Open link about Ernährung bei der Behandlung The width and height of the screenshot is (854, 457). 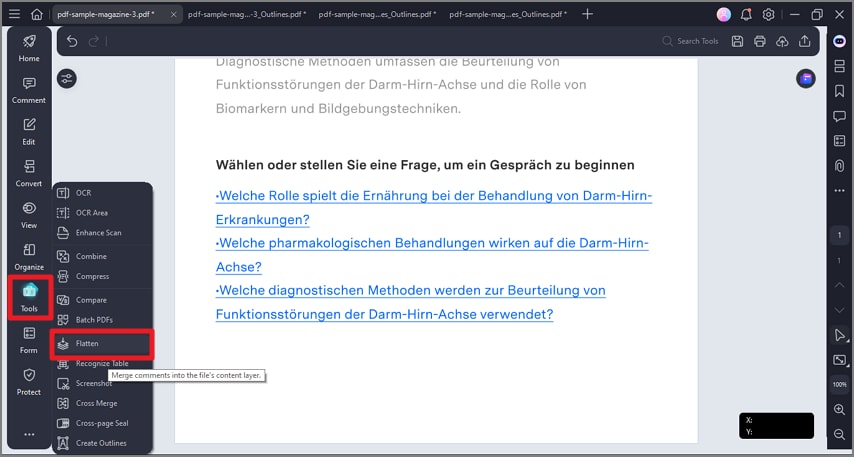434,208
